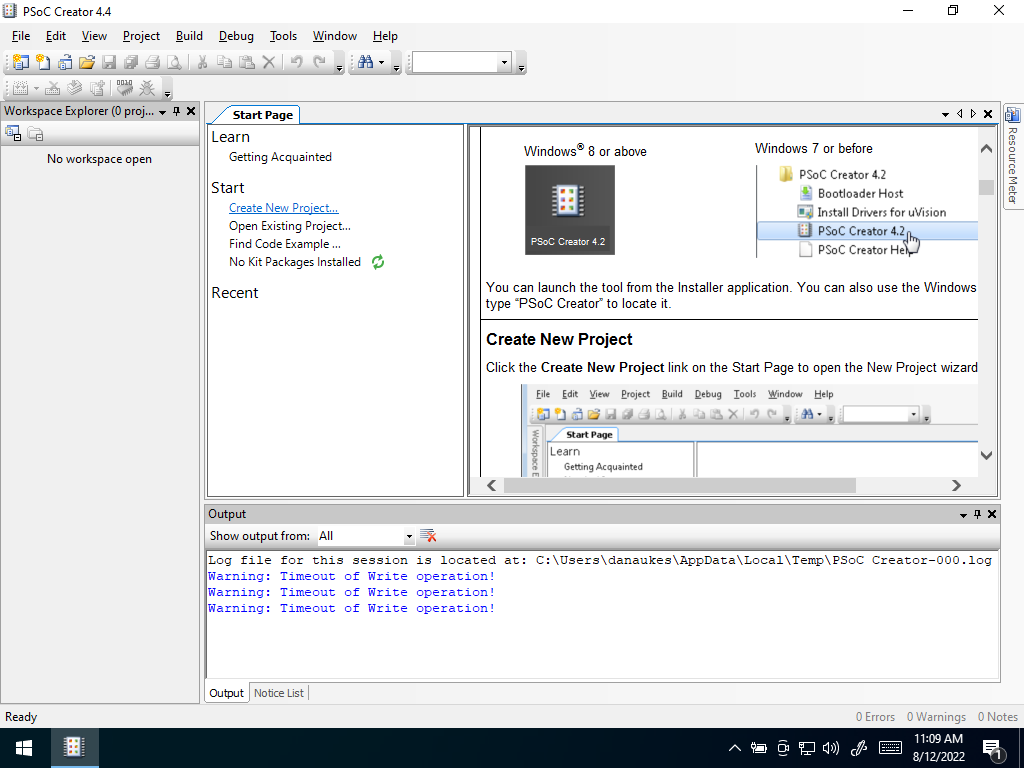This screenshot has height=768, width=1024.
Task: Click PSoC Creator taskbar icon
Action: (x=74, y=748)
